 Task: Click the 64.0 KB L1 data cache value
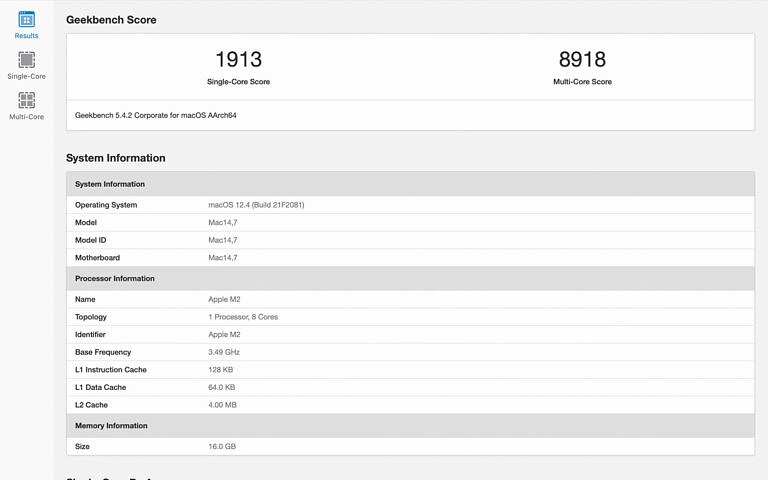coord(221,387)
